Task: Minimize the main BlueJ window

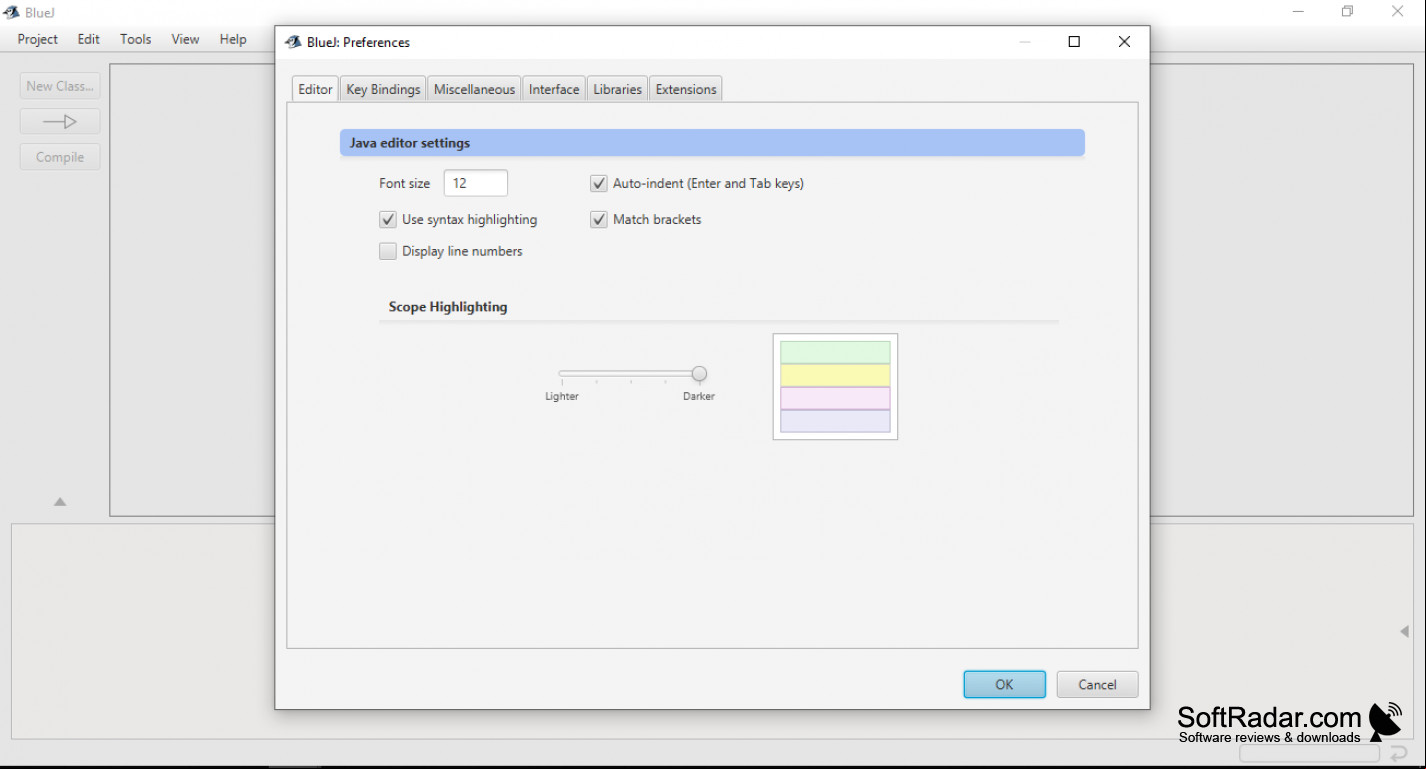Action: (x=1298, y=12)
